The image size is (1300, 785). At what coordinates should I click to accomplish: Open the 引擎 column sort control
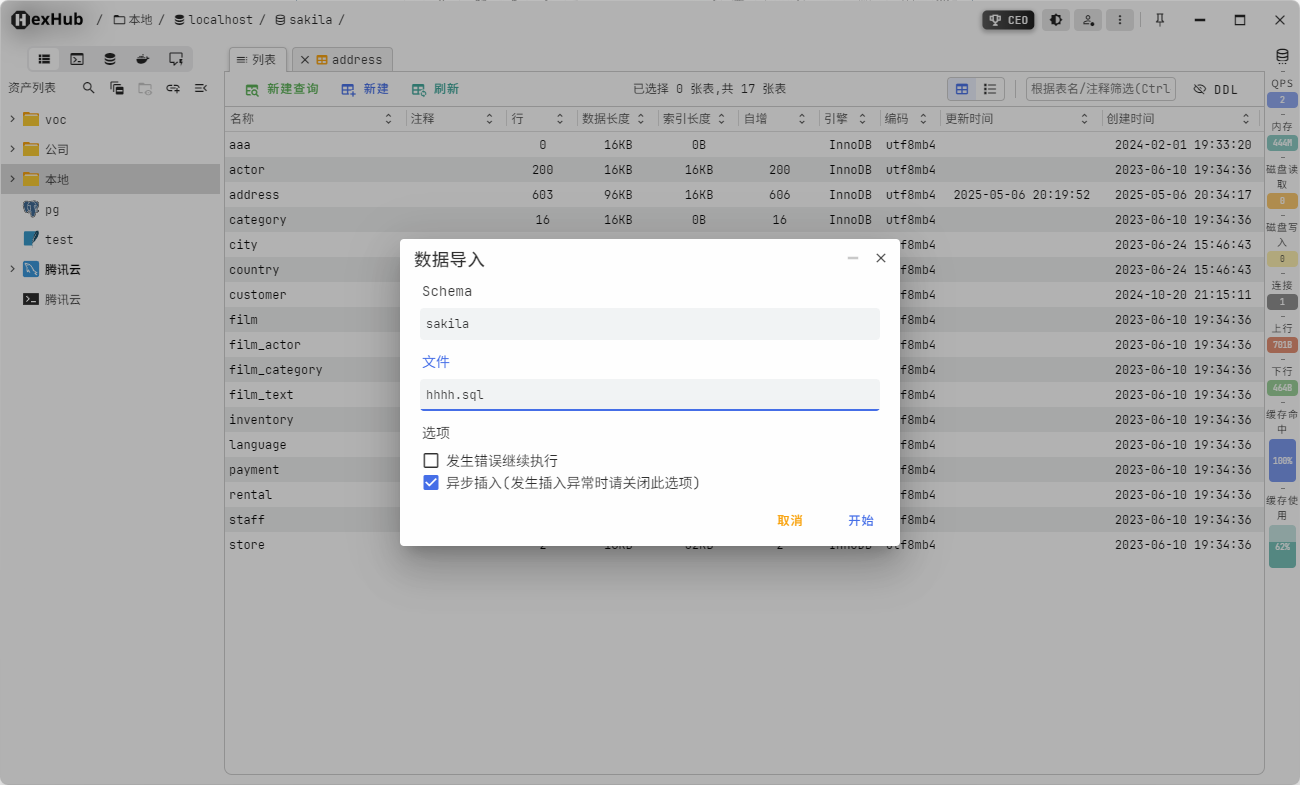(863, 118)
